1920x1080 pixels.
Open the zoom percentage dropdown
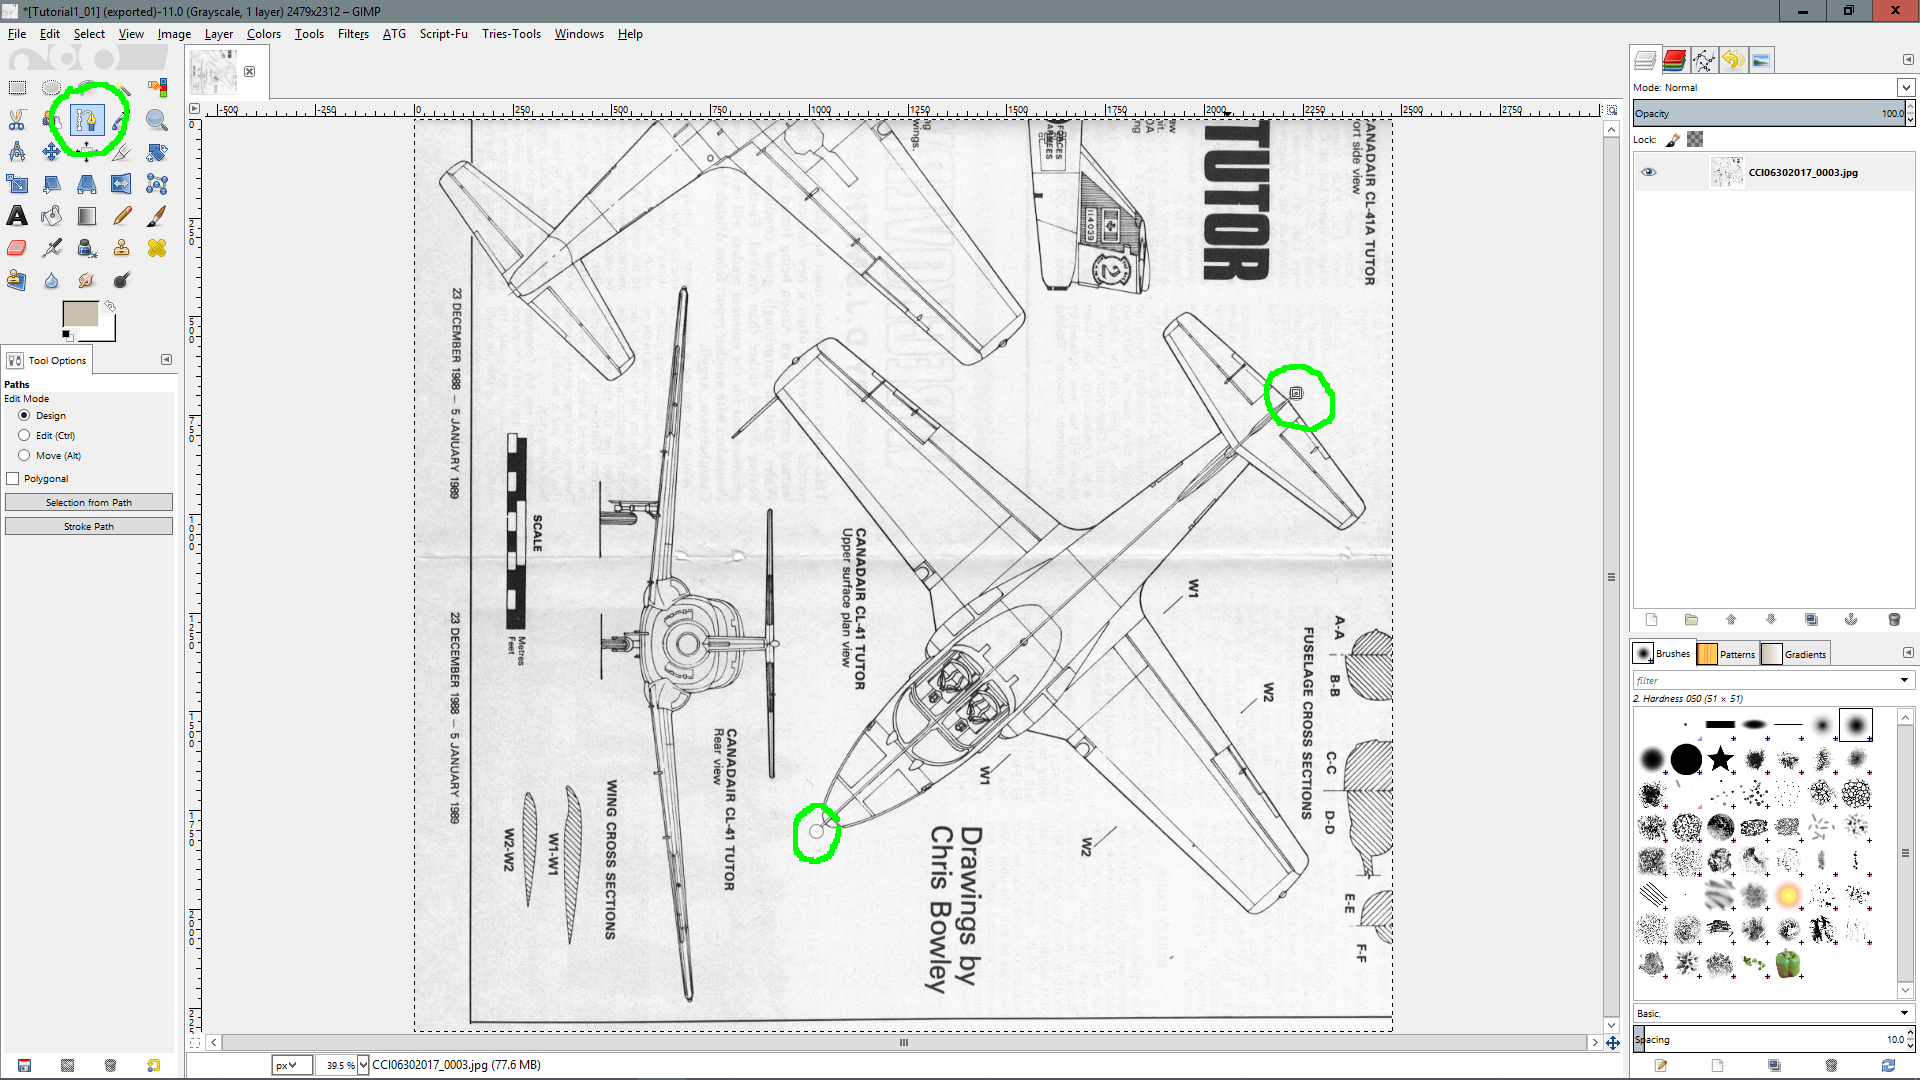[x=363, y=1065]
